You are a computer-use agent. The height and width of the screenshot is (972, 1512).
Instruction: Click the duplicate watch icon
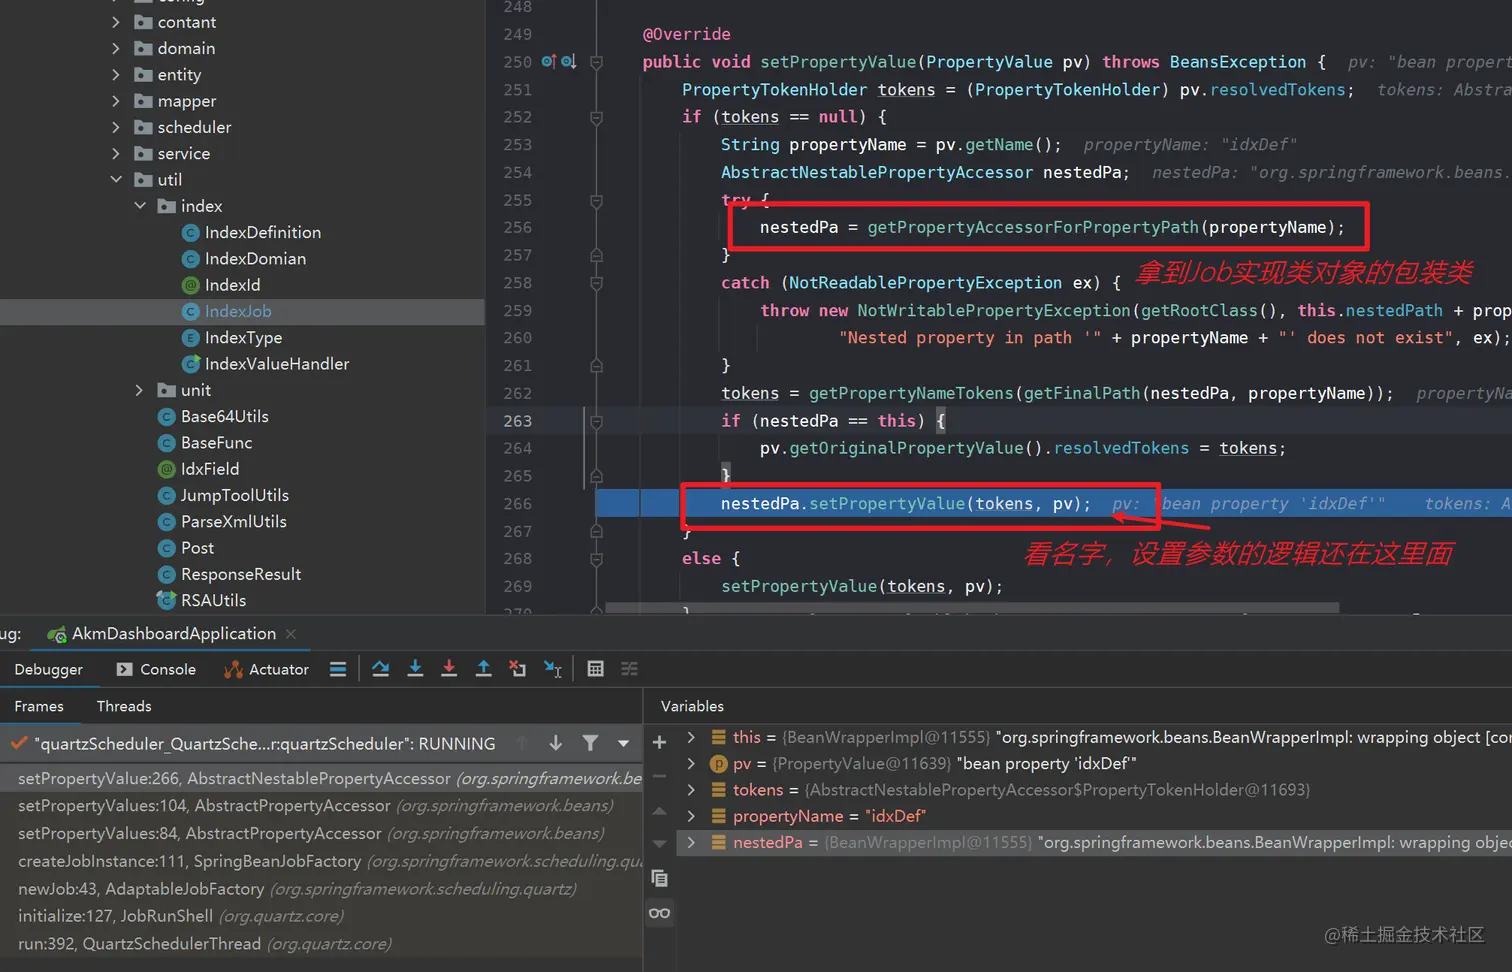(659, 878)
